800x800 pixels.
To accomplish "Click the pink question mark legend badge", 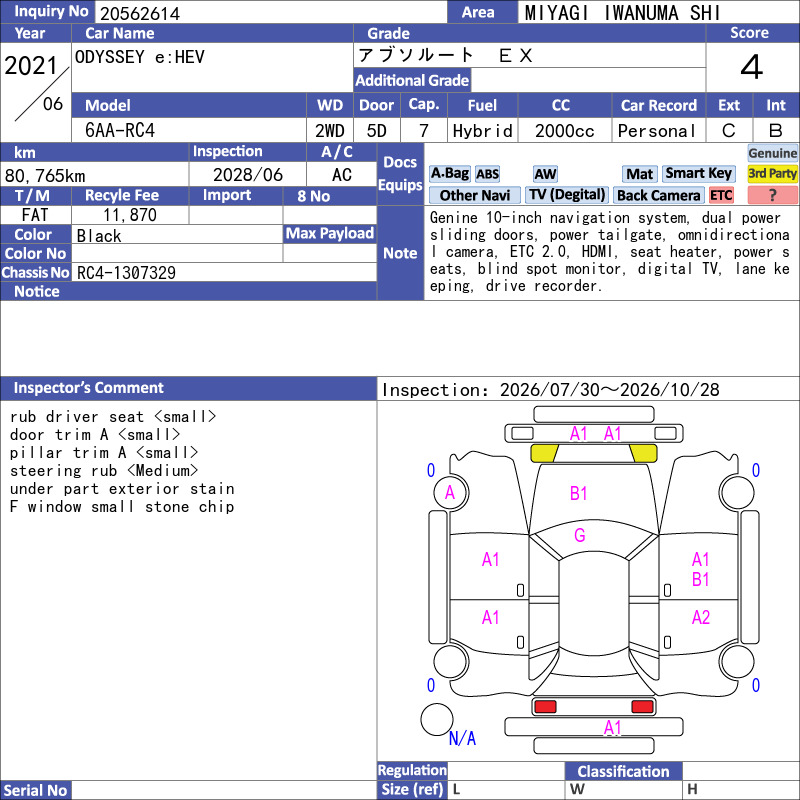I will 772,195.
